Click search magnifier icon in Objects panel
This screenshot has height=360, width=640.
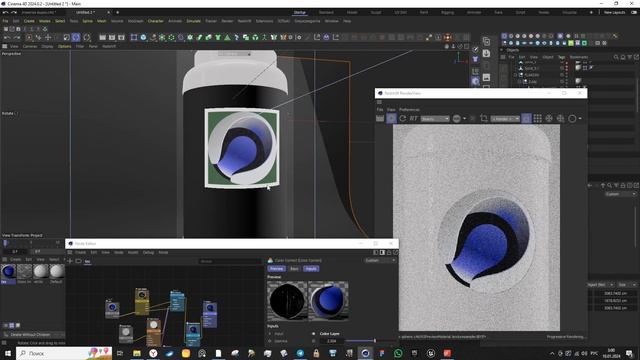pyautogui.click(x=616, y=57)
